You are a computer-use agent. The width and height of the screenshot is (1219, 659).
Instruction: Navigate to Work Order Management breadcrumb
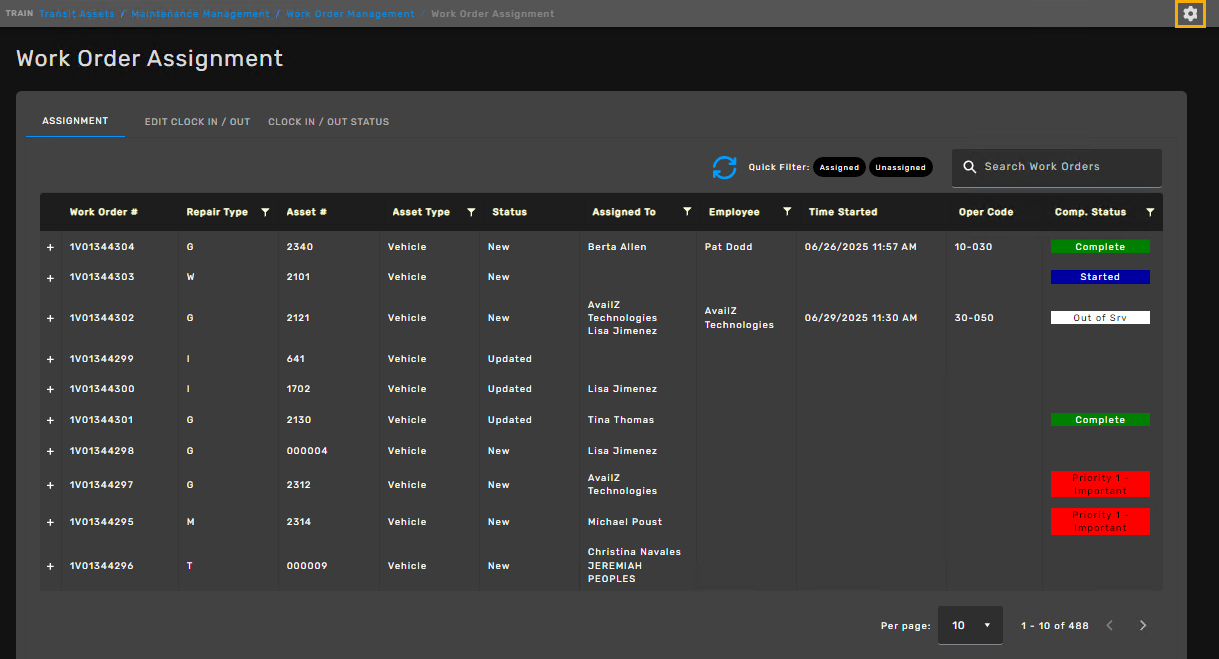click(350, 14)
